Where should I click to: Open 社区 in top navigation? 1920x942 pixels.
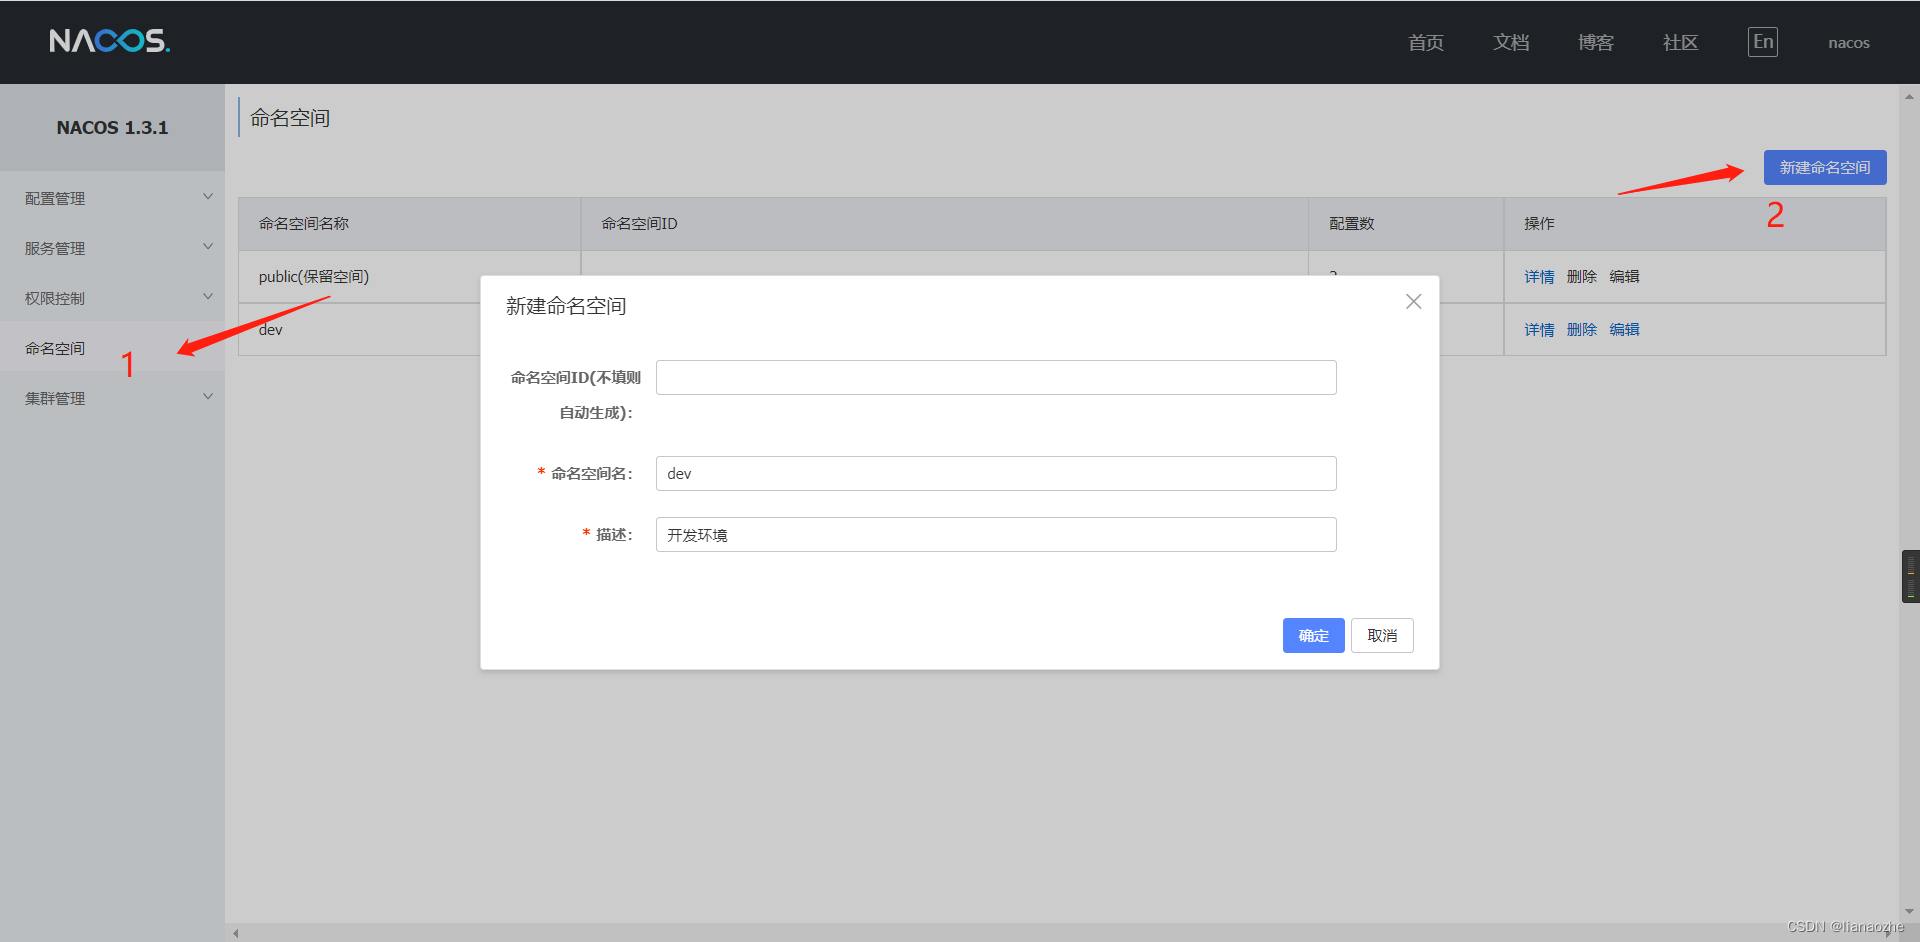point(1681,42)
